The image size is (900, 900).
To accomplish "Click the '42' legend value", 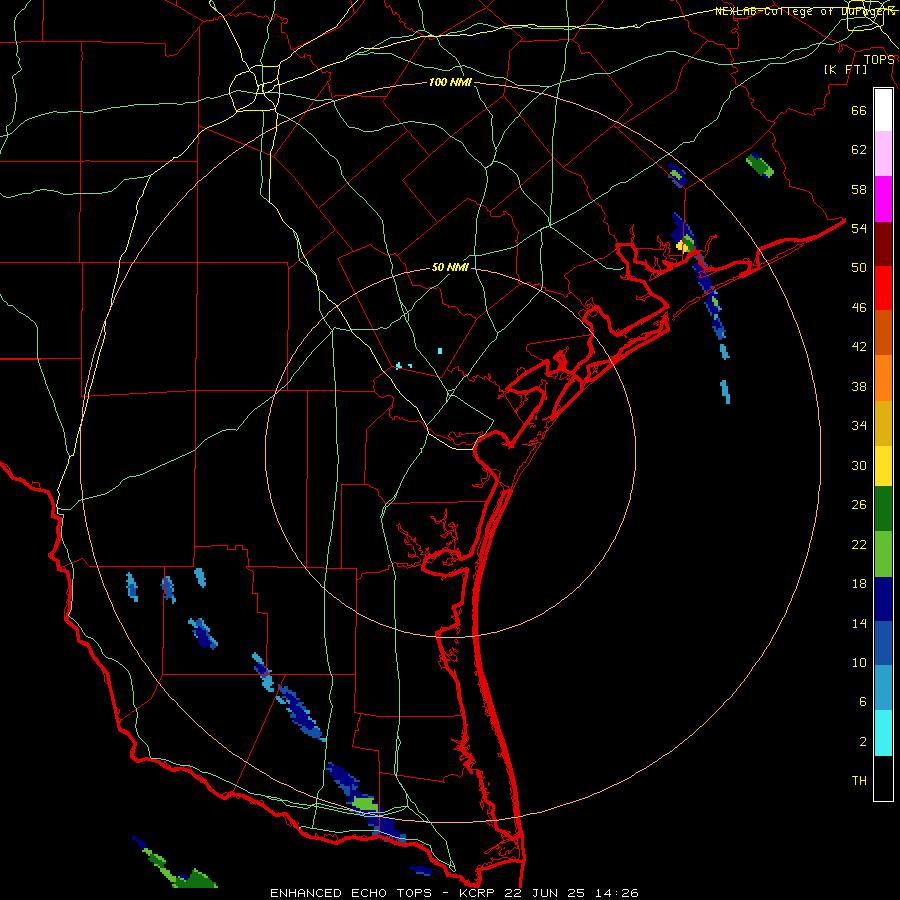I will (x=859, y=347).
